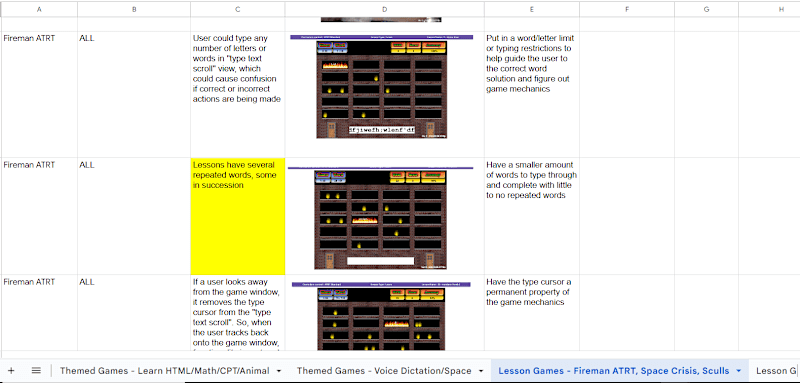
Task: Open dropdown arrow on Lesson Games Fireman ATRT tab
Action: click(738, 371)
